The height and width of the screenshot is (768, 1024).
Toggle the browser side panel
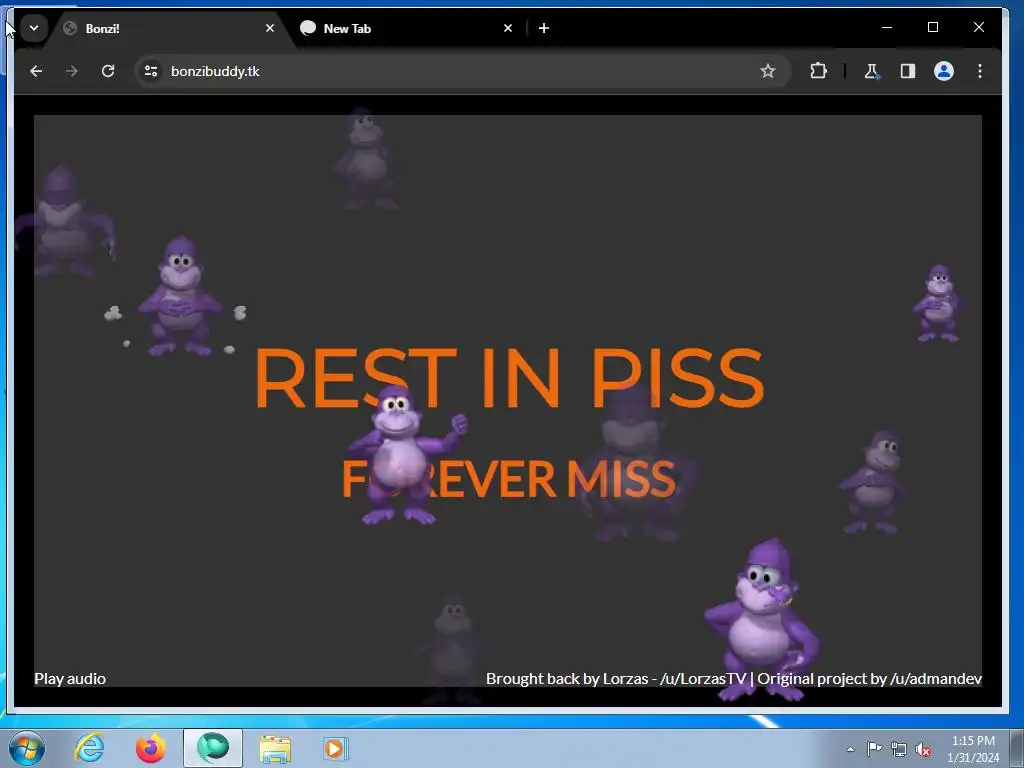click(x=908, y=71)
